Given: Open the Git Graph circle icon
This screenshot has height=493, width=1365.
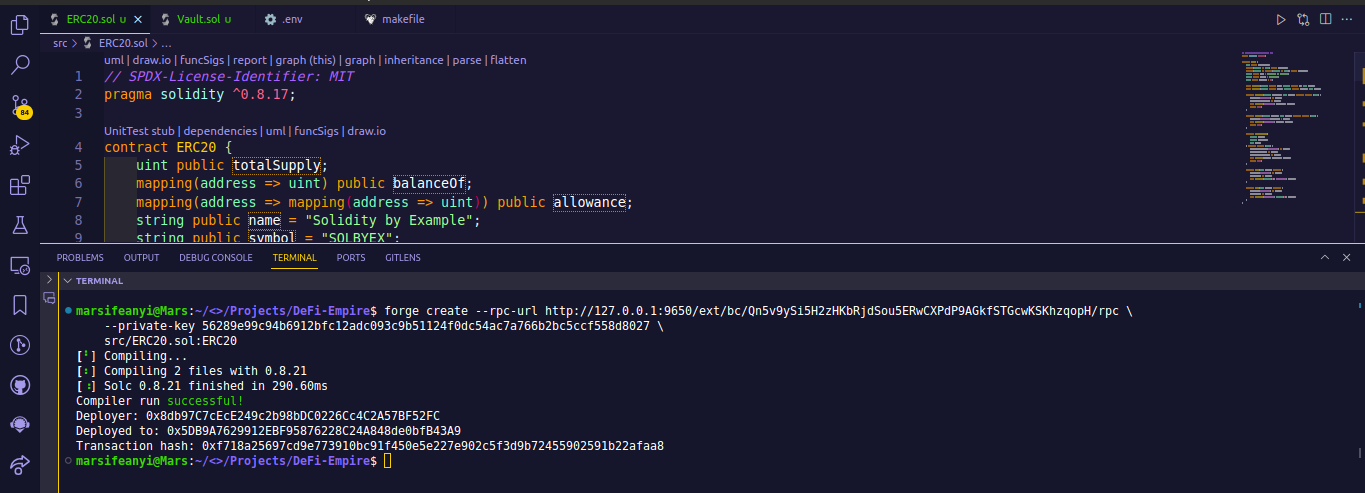Looking at the screenshot, I should [x=19, y=345].
